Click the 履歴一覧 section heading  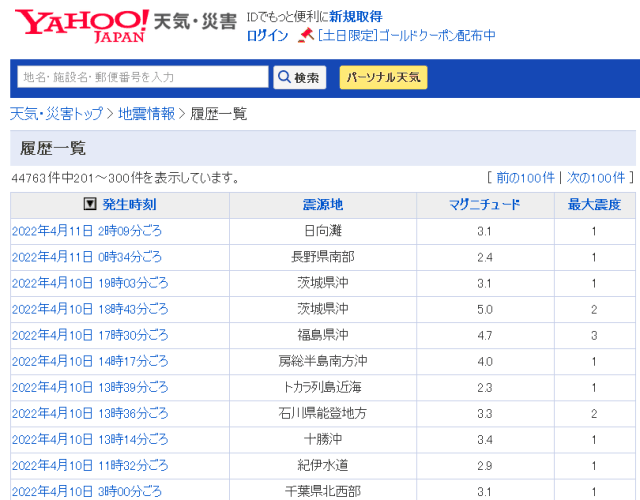pyautogui.click(x=53, y=148)
